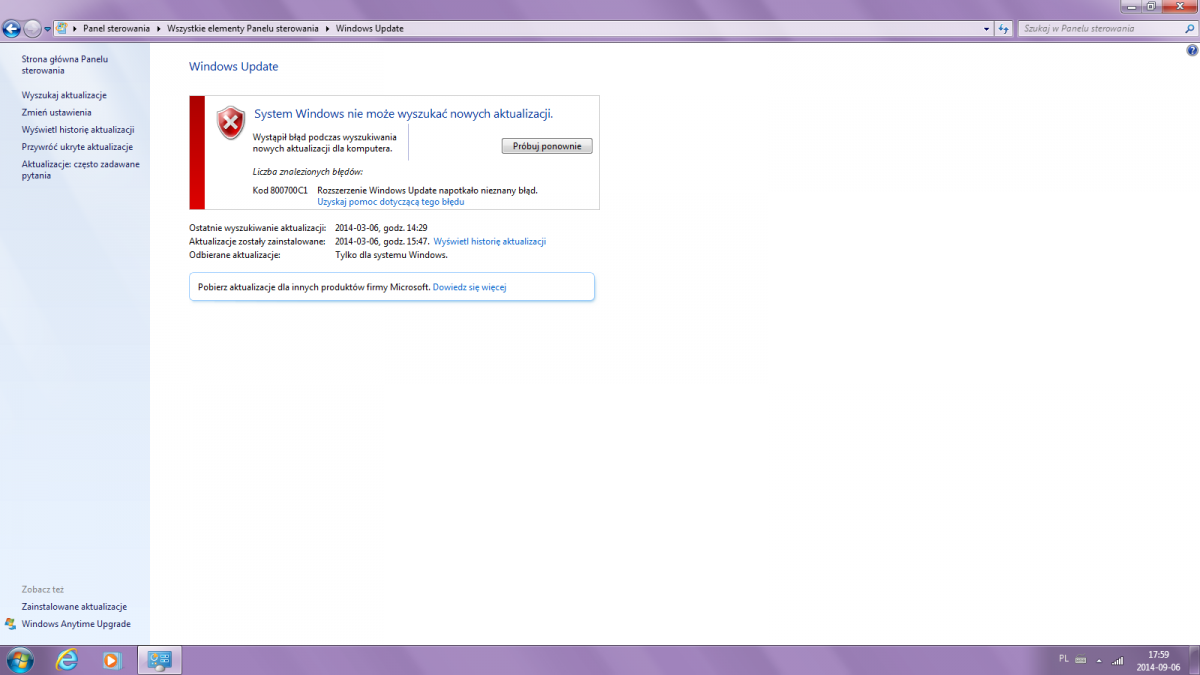
Task: Click Wyszukaj aktualizacje in the sidebar
Action: coord(64,95)
